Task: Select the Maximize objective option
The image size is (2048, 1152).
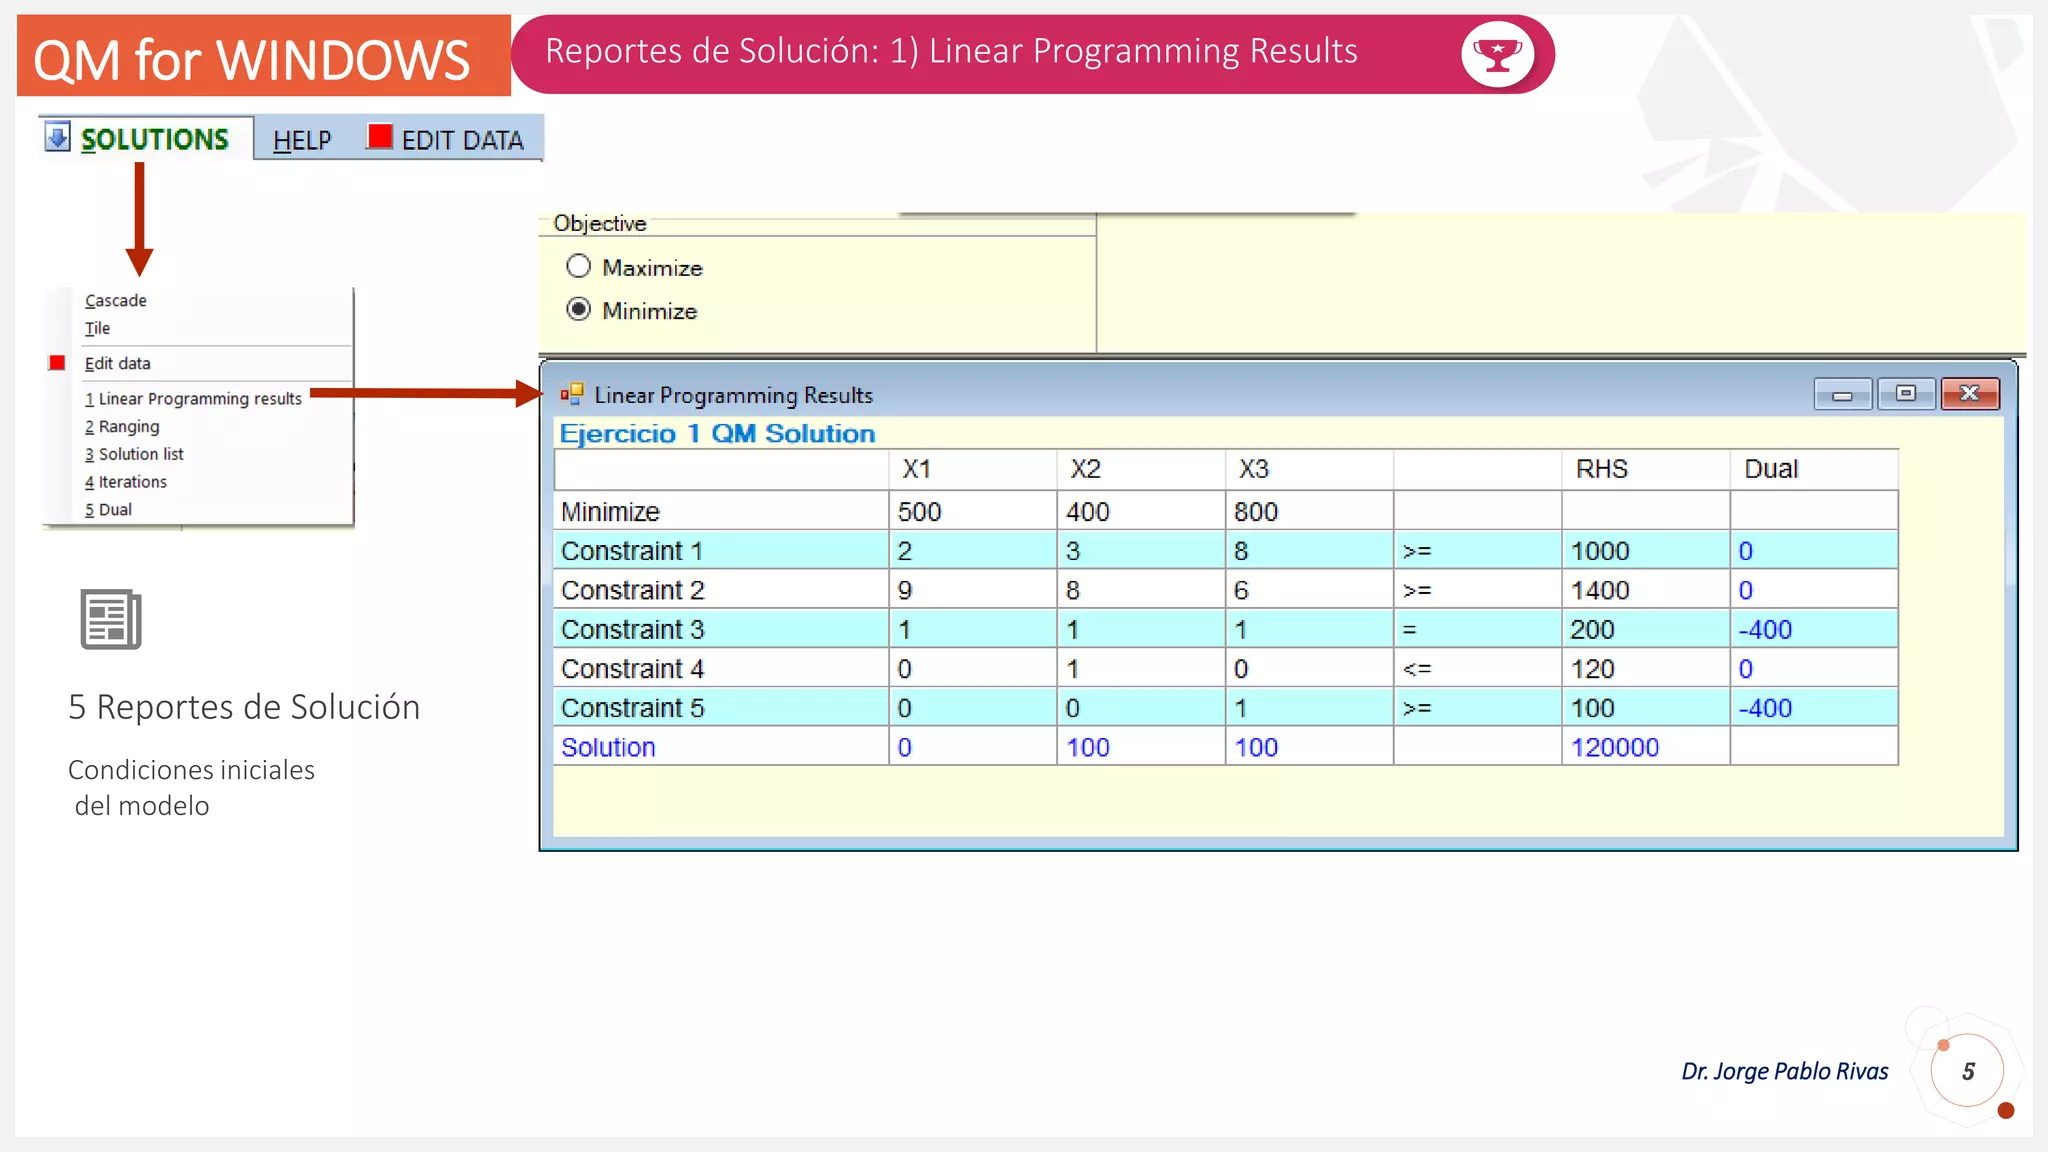Action: click(578, 267)
